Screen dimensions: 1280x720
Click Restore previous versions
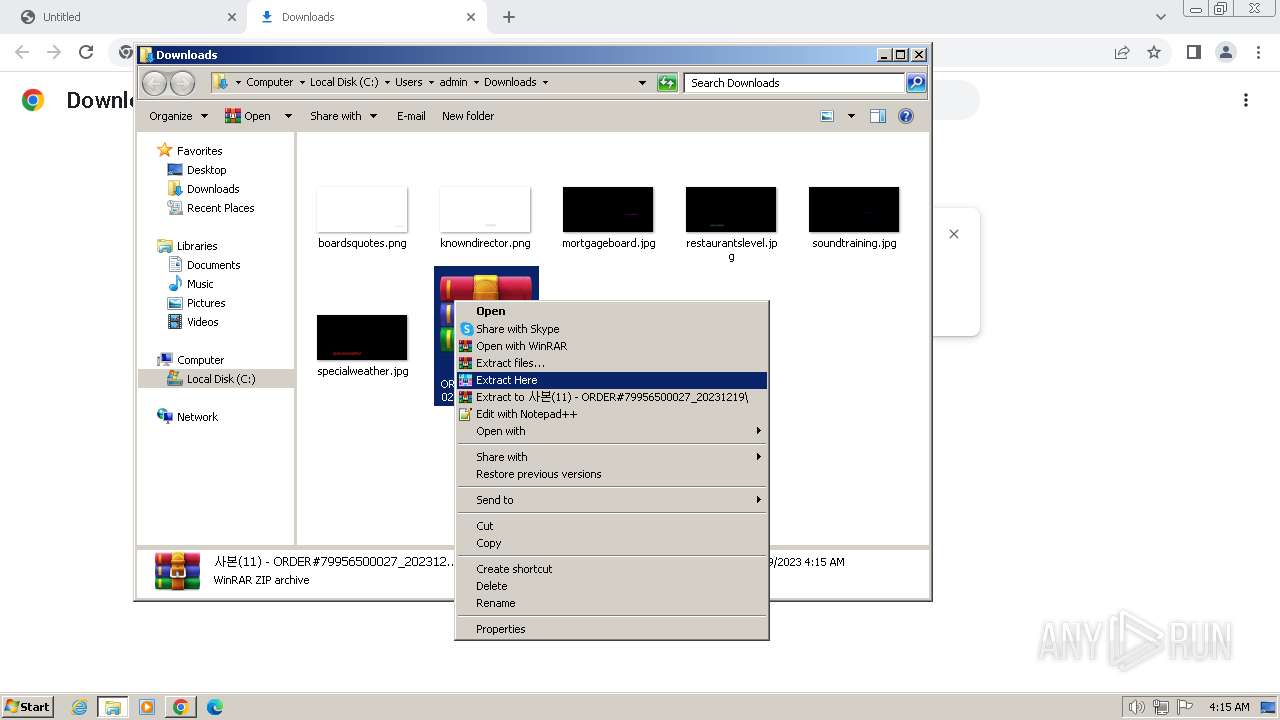pos(611,474)
